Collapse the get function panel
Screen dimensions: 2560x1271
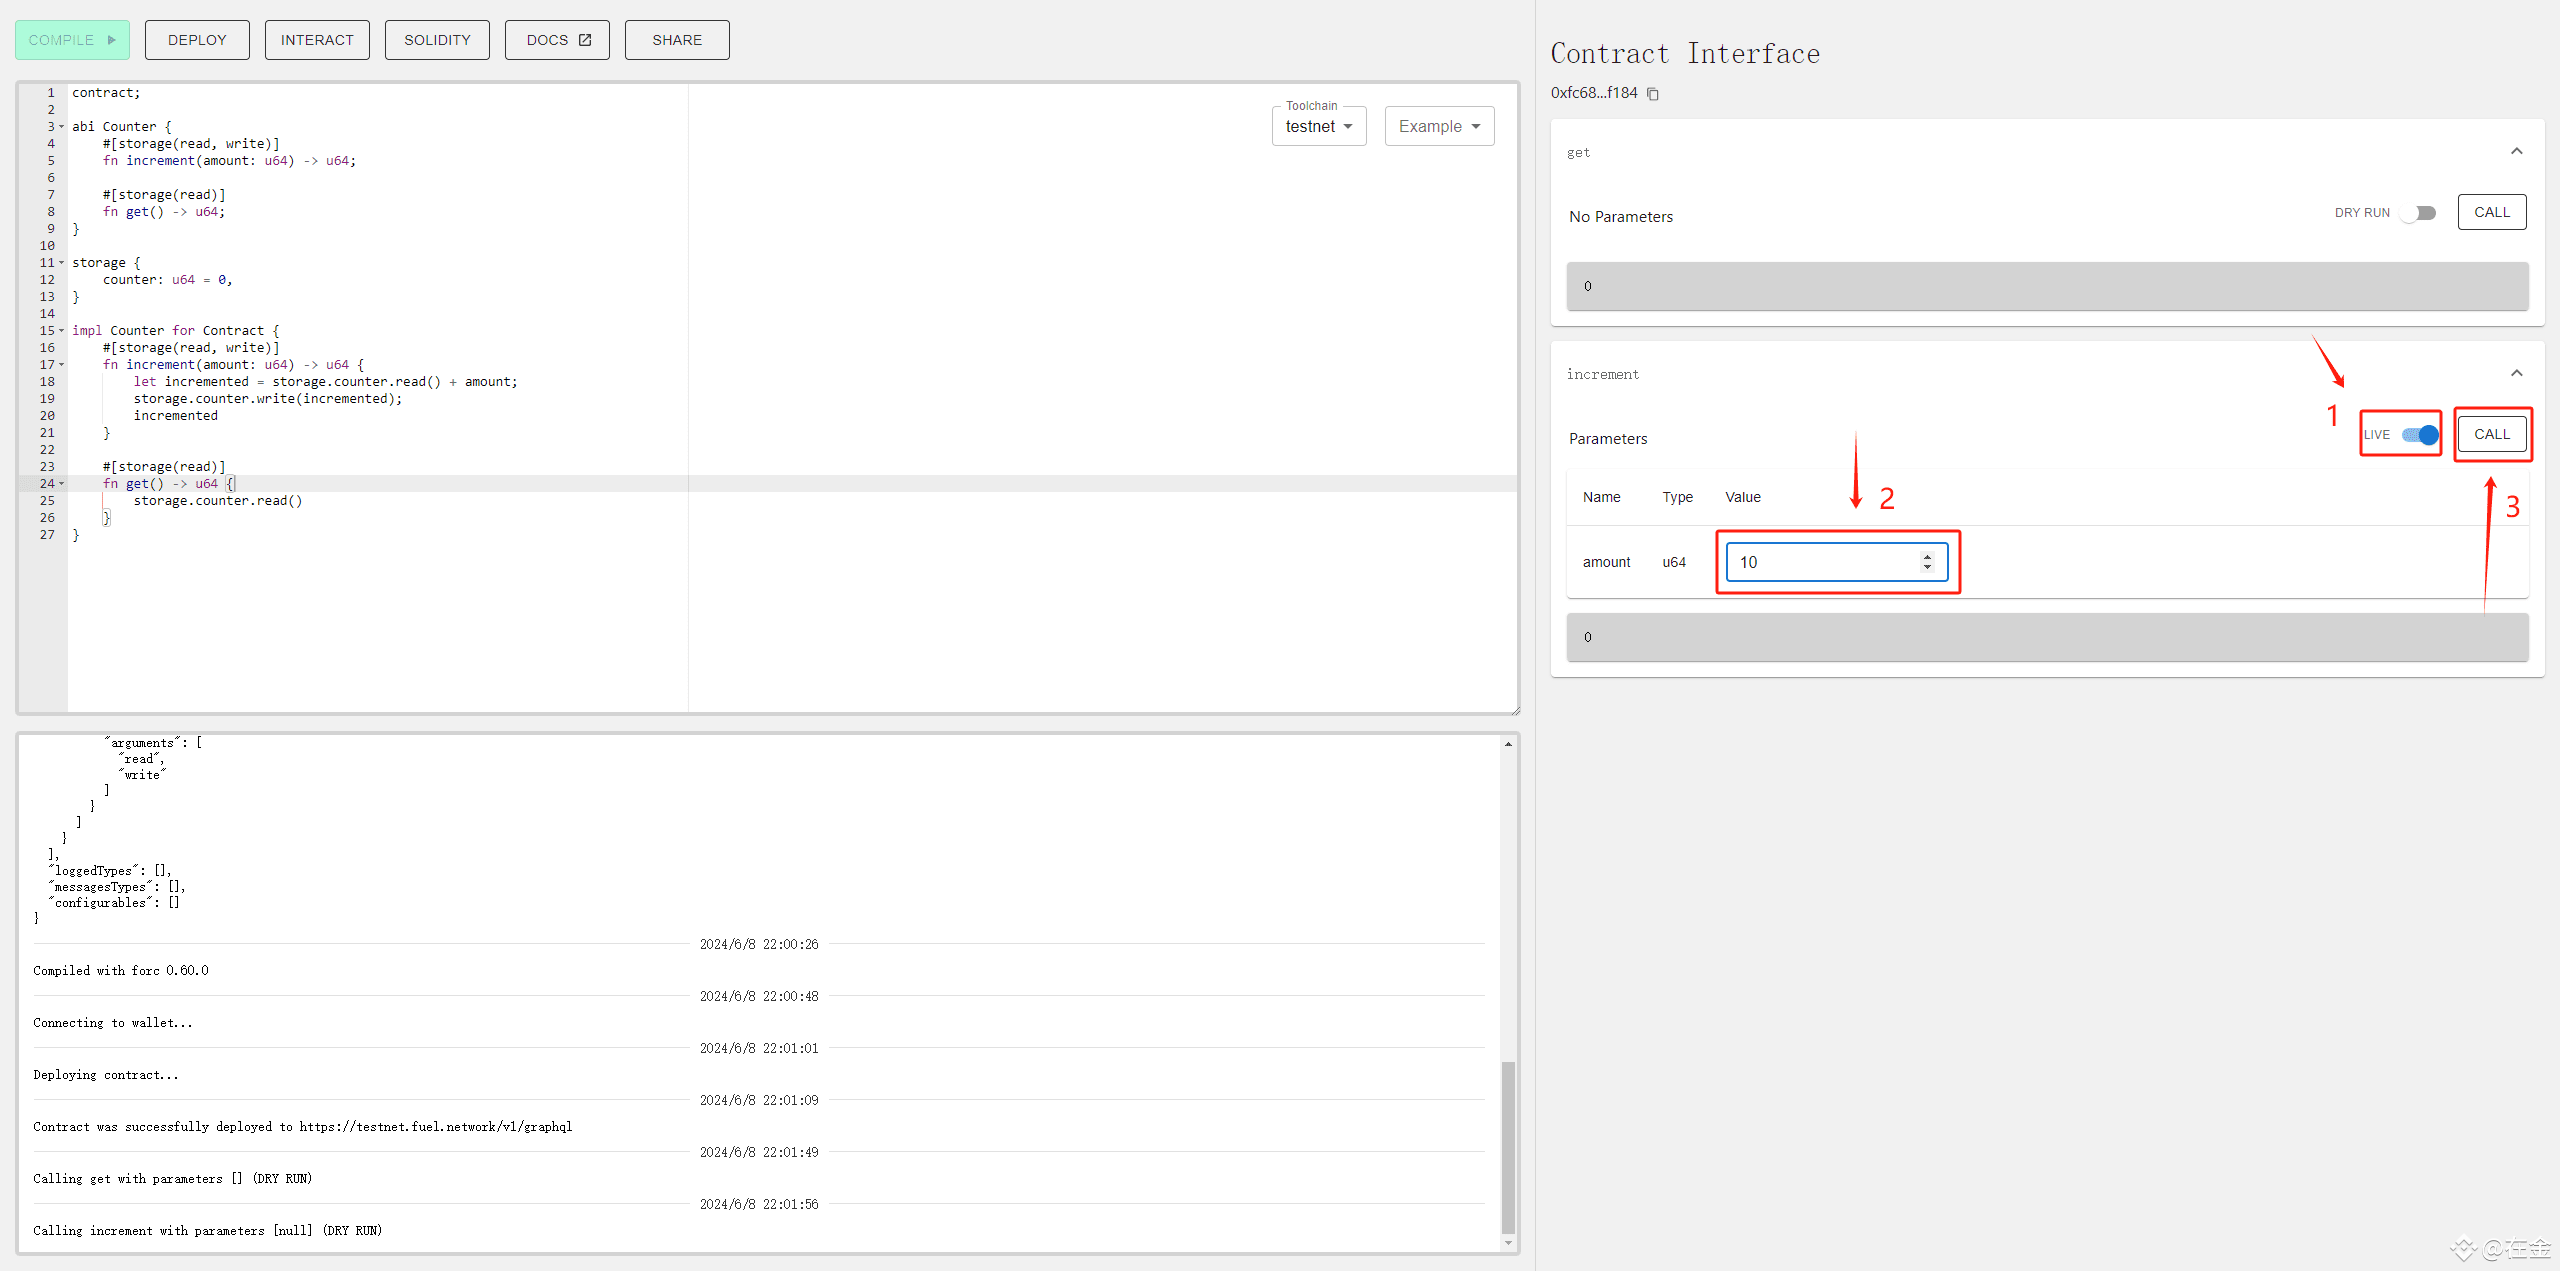click(x=2517, y=151)
